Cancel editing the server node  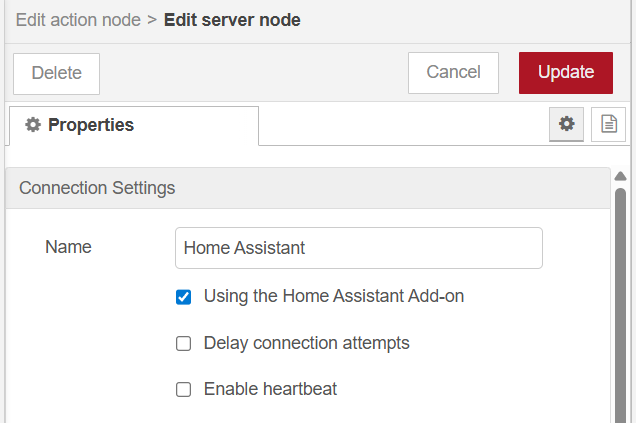(453, 73)
